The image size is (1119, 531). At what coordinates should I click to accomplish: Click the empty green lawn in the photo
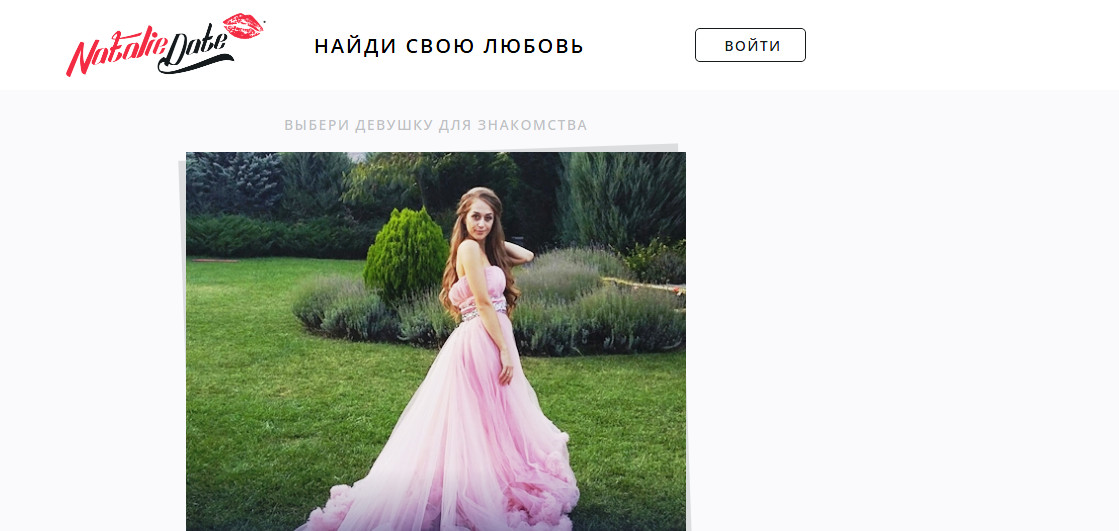coord(285,414)
